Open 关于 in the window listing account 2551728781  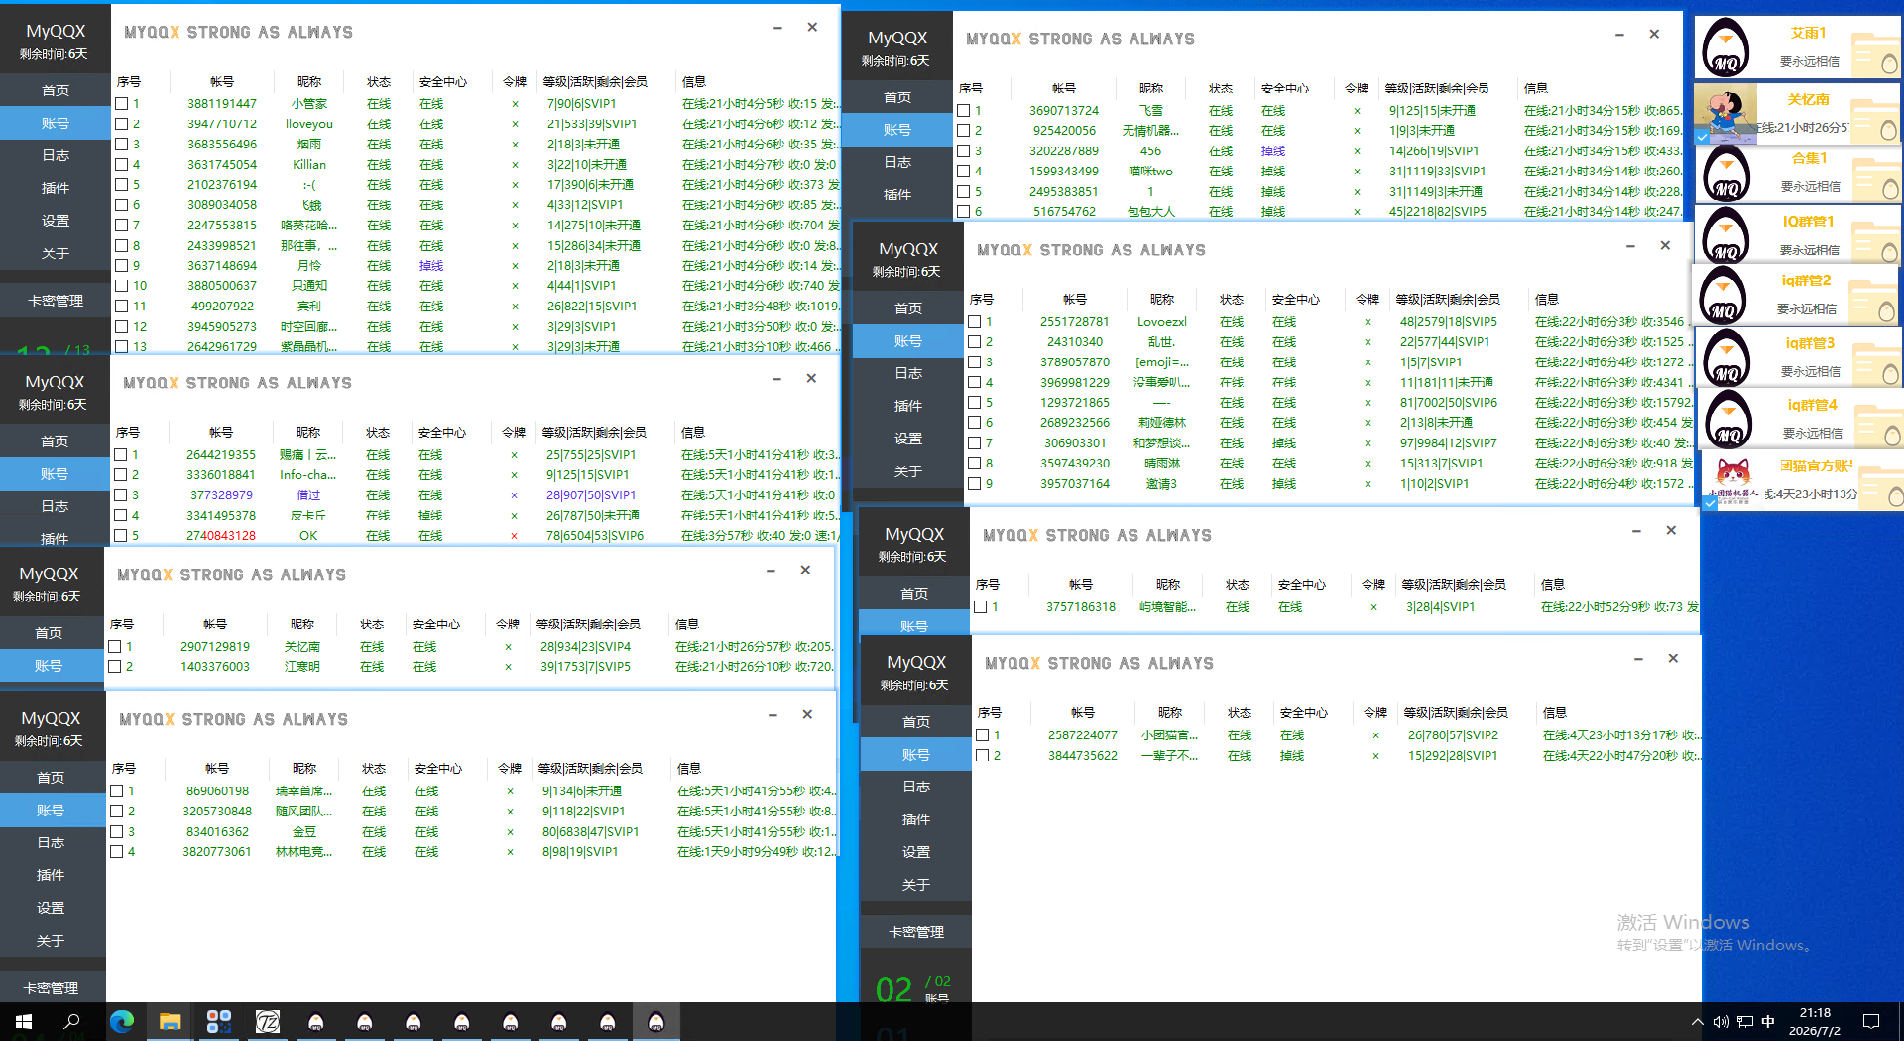pos(908,472)
